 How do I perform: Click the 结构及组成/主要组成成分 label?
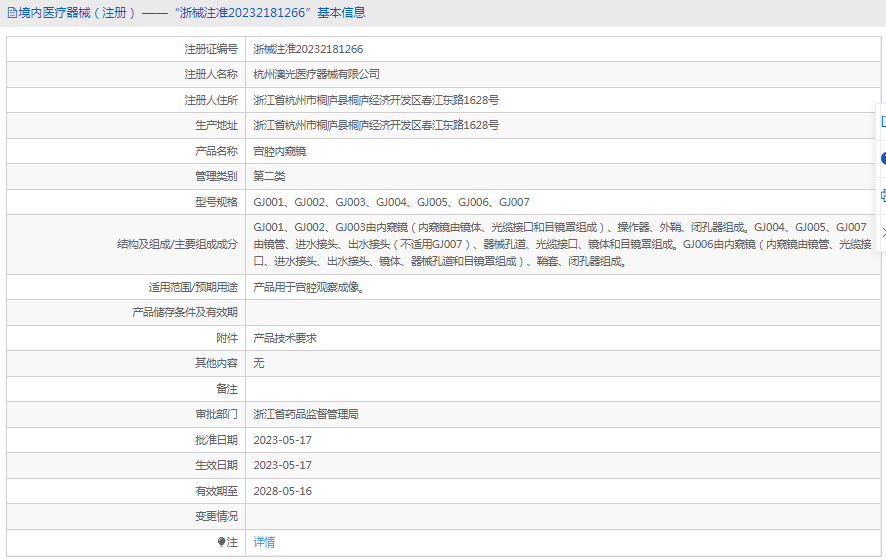177,244
